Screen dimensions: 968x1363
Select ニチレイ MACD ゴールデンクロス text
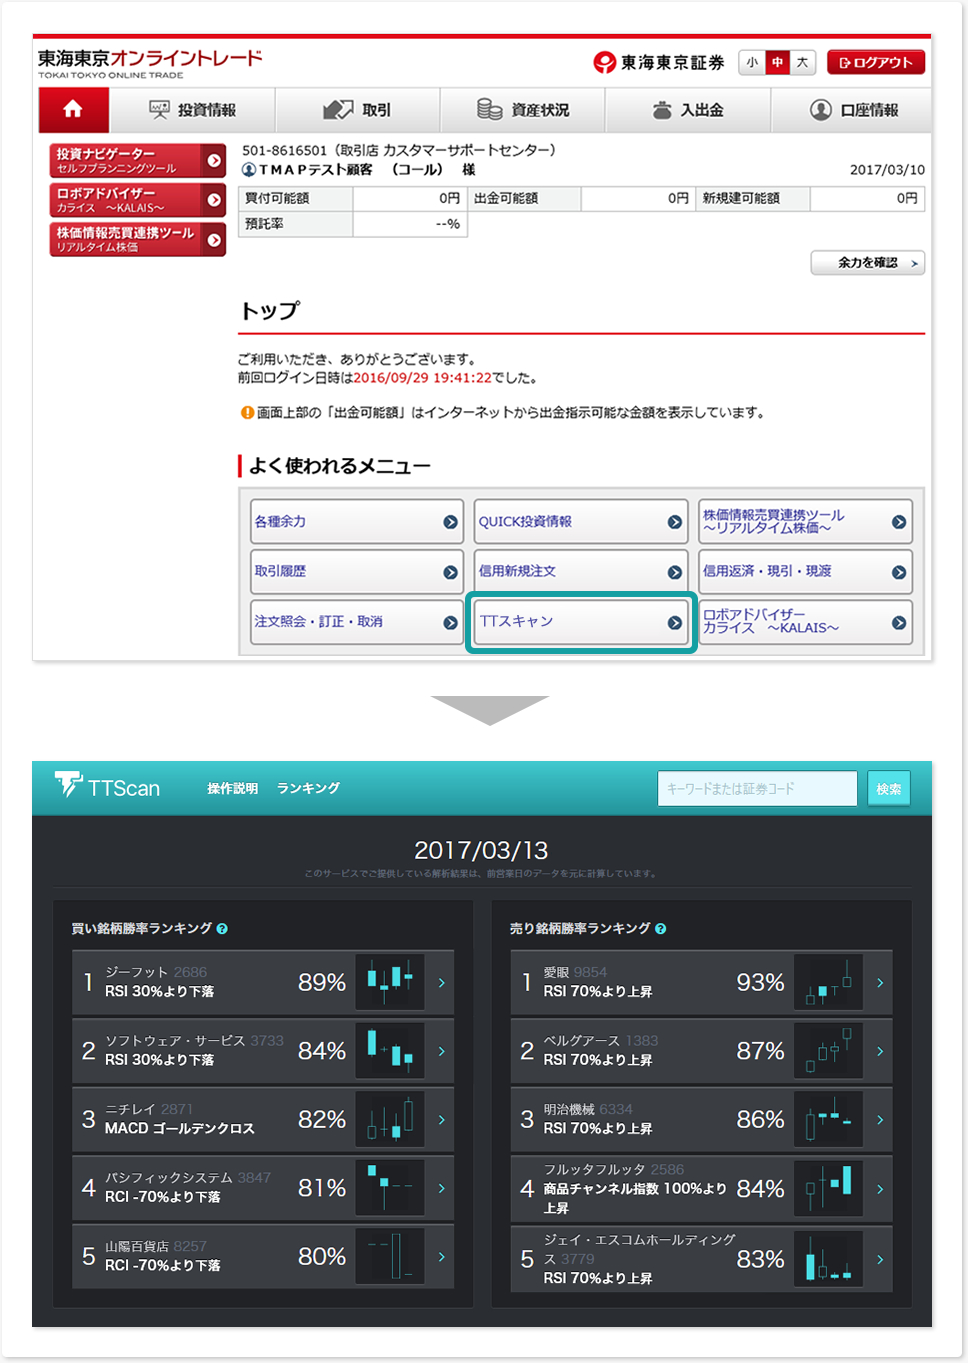[x=180, y=1128]
